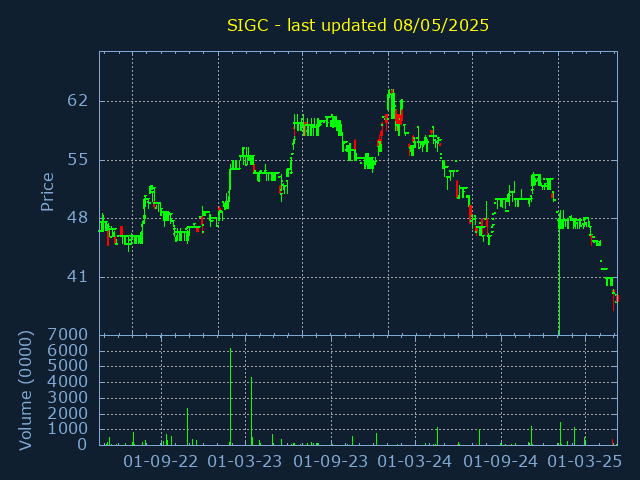Click the date label 01-09-23
Image resolution: width=640 pixels, height=480 pixels.
tap(331, 462)
